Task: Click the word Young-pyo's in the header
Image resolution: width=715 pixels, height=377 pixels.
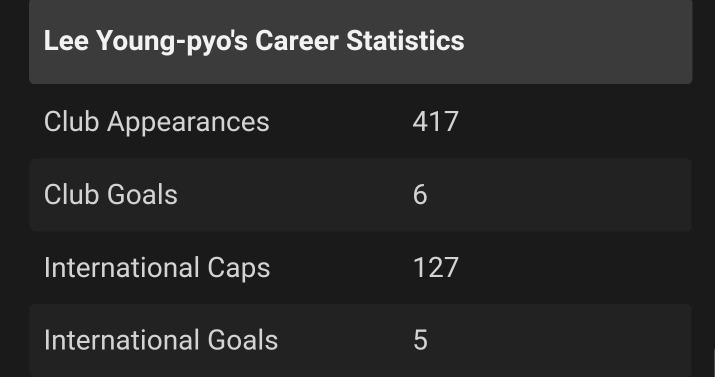Action: pyautogui.click(x=172, y=42)
